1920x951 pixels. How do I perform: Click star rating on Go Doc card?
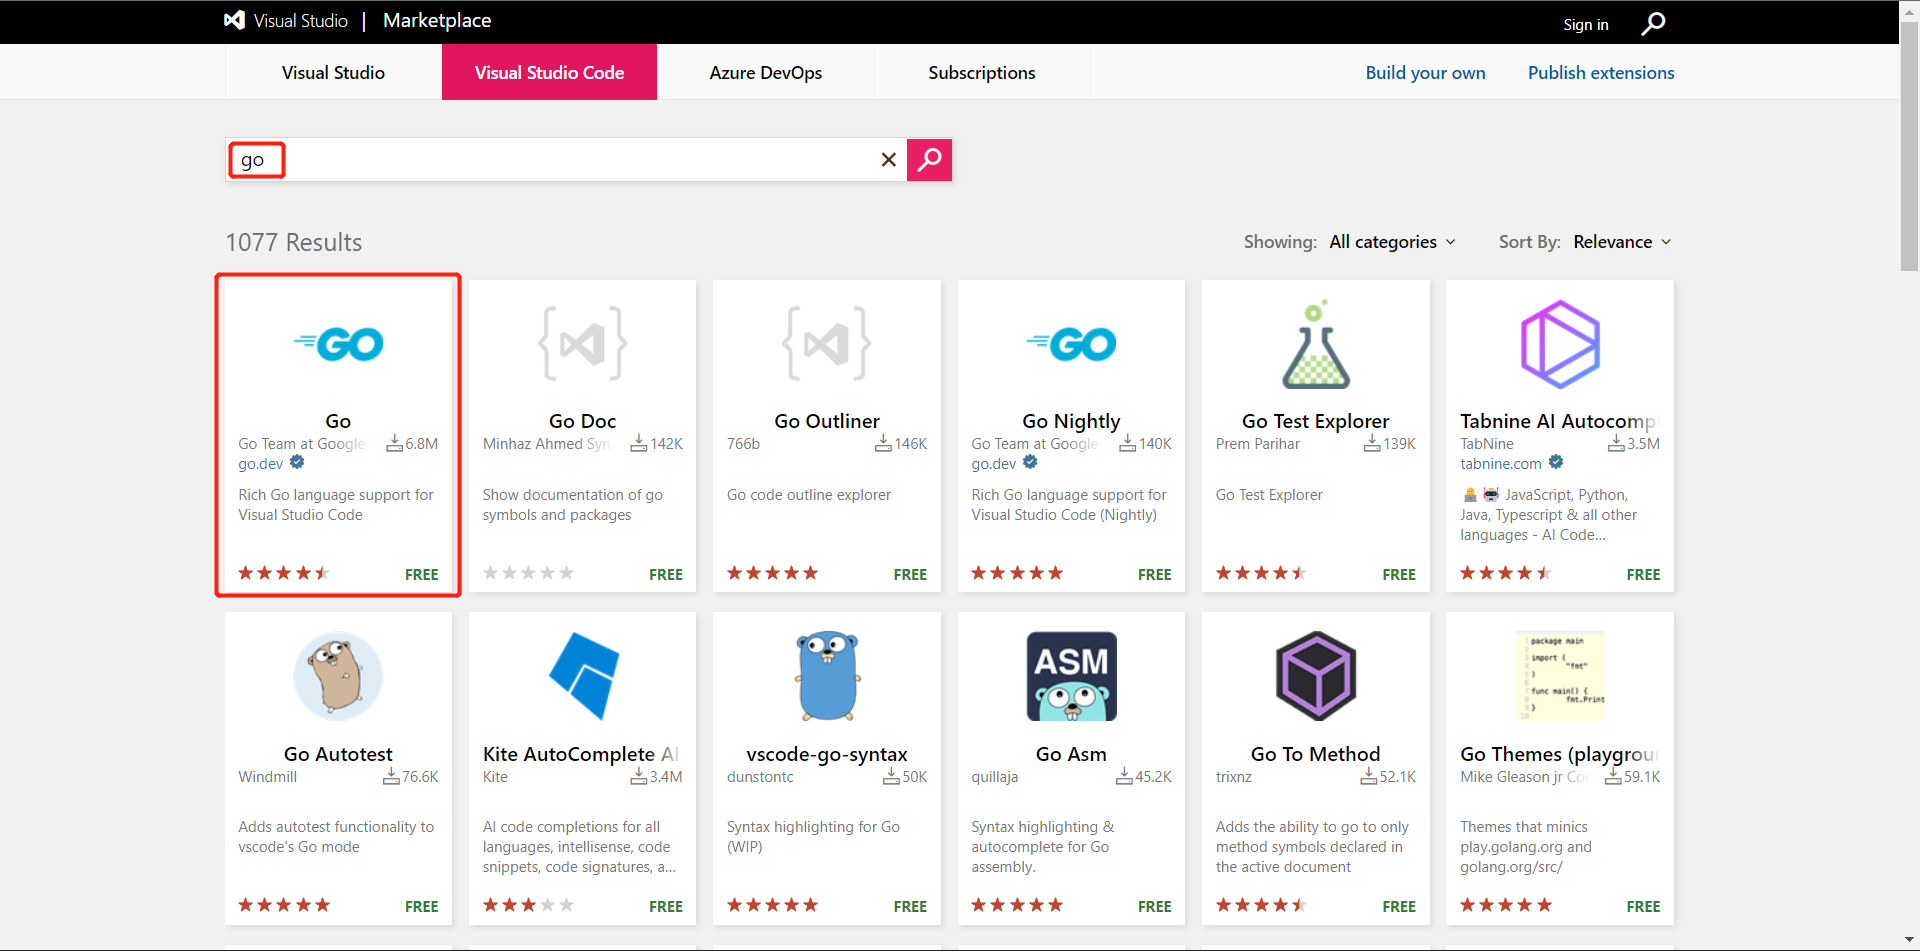pyautogui.click(x=528, y=573)
